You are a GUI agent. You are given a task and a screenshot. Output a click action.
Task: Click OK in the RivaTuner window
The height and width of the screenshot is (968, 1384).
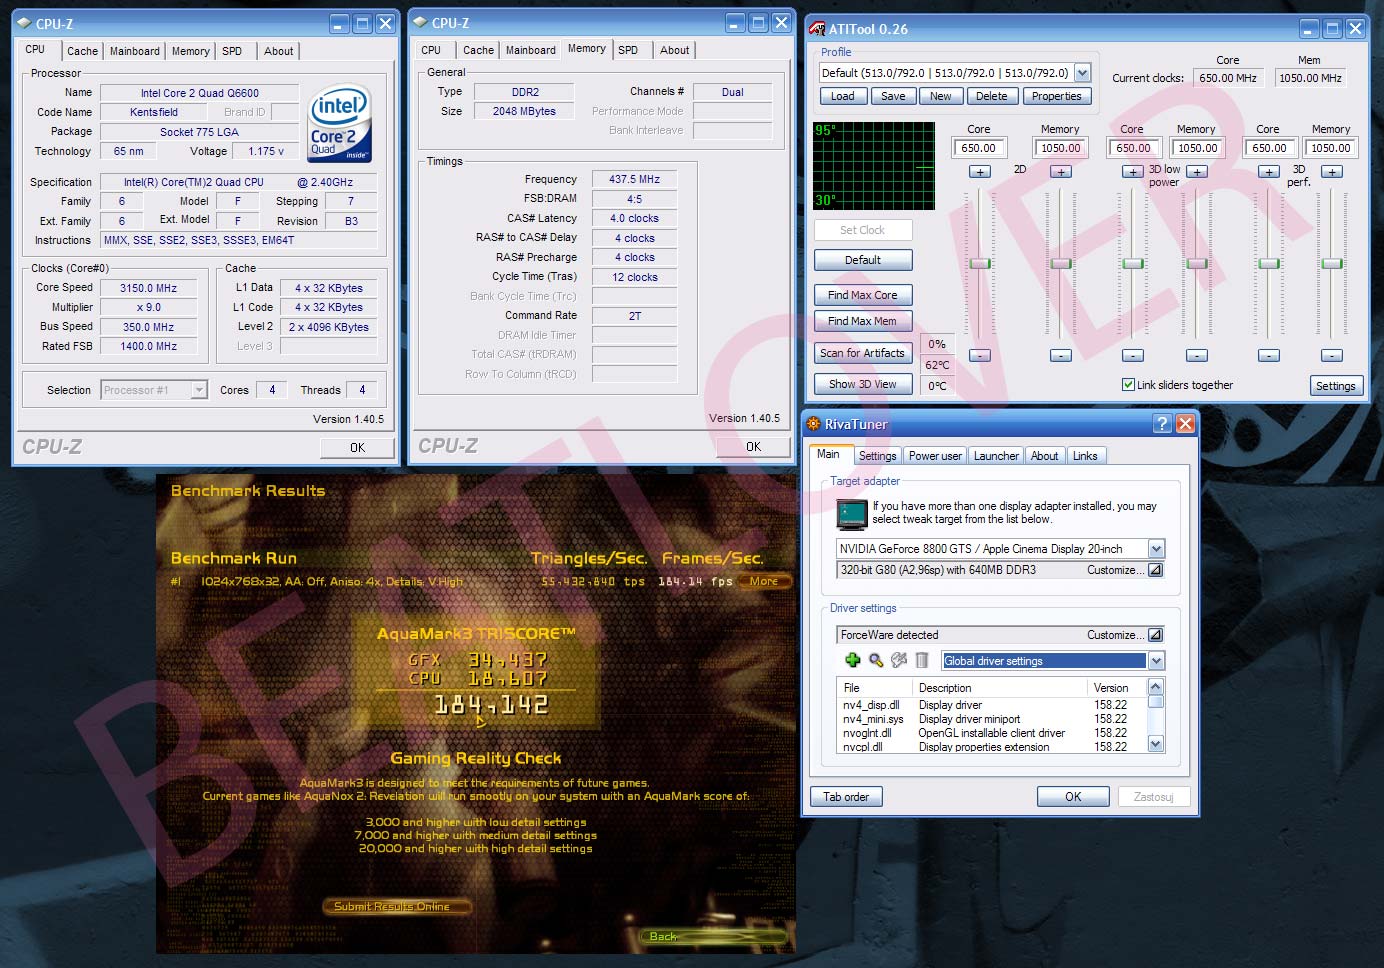tap(1073, 797)
